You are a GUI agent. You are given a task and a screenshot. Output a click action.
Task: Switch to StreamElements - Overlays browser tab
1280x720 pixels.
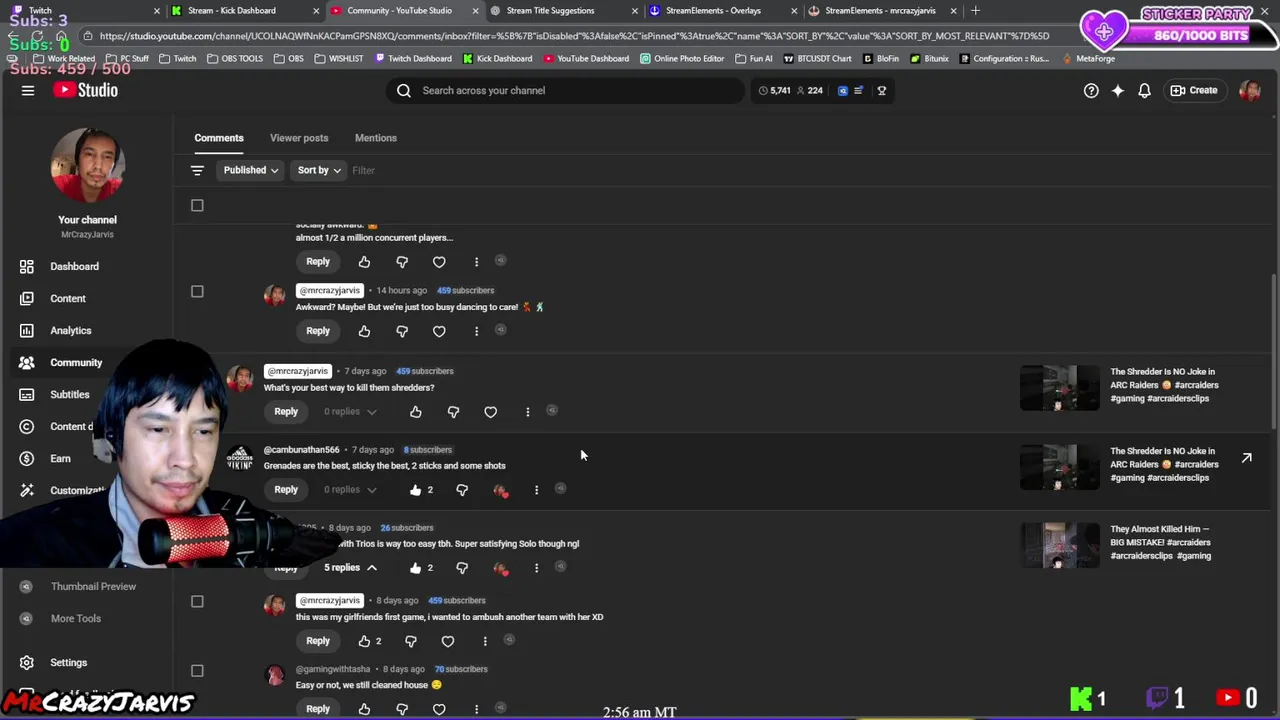pyautogui.click(x=713, y=10)
